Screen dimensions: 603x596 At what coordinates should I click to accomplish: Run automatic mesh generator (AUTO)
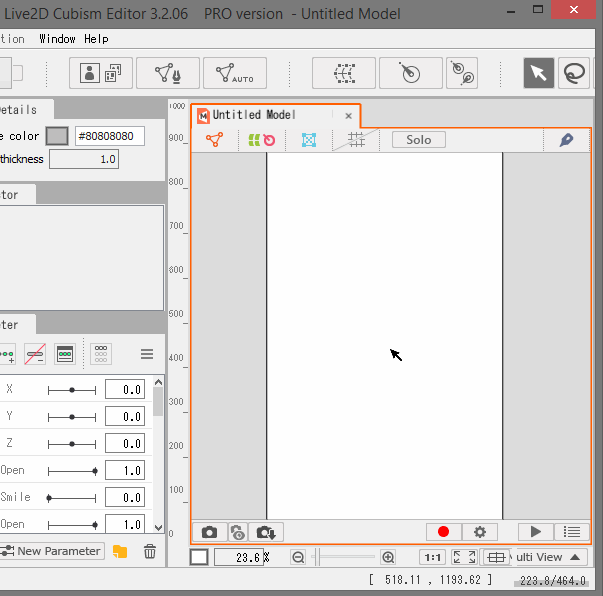(x=235, y=73)
